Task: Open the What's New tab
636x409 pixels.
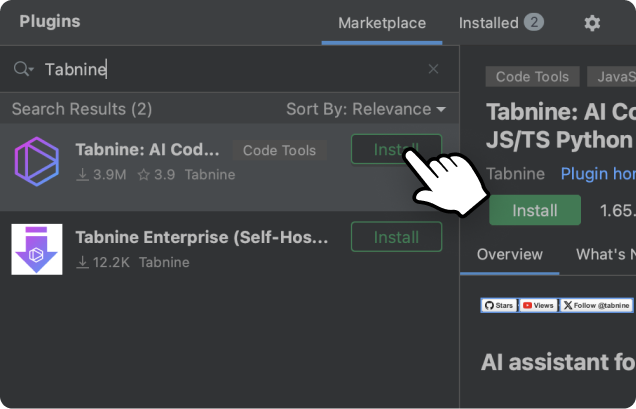Action: [x=604, y=254]
